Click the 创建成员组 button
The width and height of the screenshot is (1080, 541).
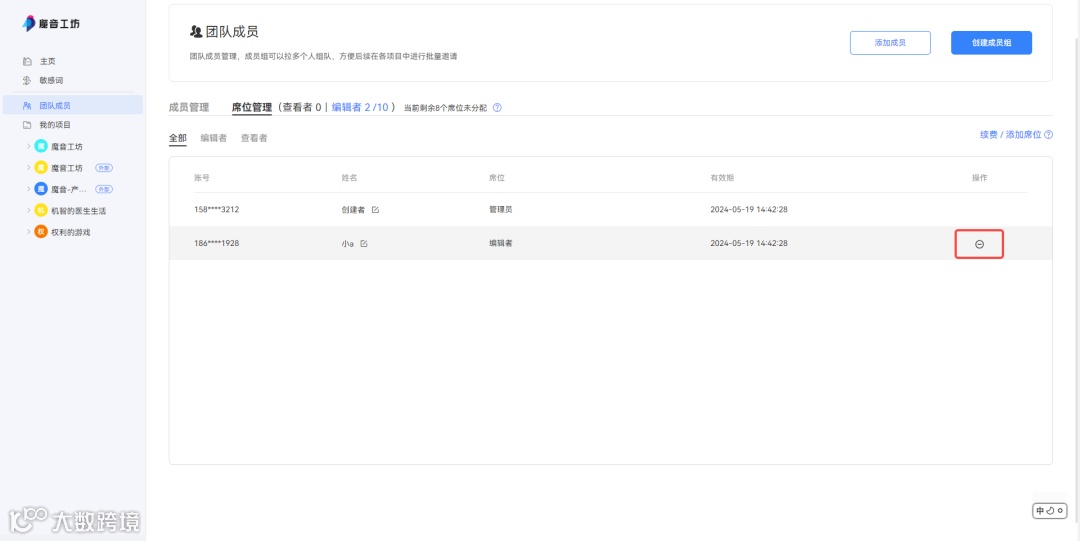tap(991, 43)
